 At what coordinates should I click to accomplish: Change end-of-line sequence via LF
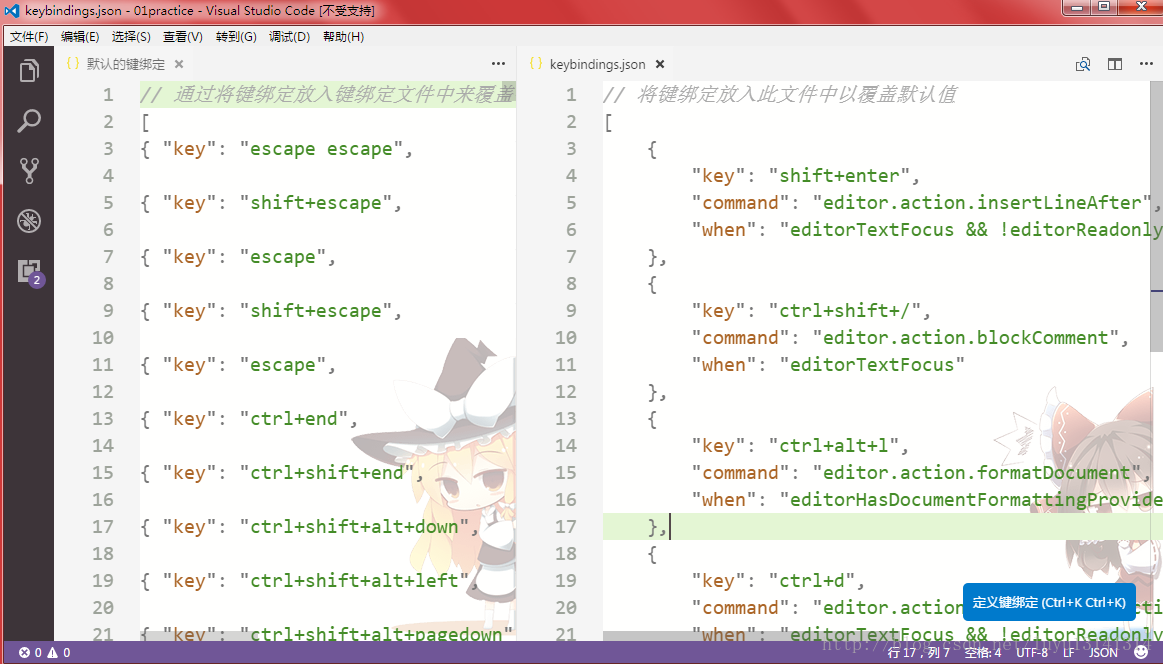click(x=1069, y=653)
